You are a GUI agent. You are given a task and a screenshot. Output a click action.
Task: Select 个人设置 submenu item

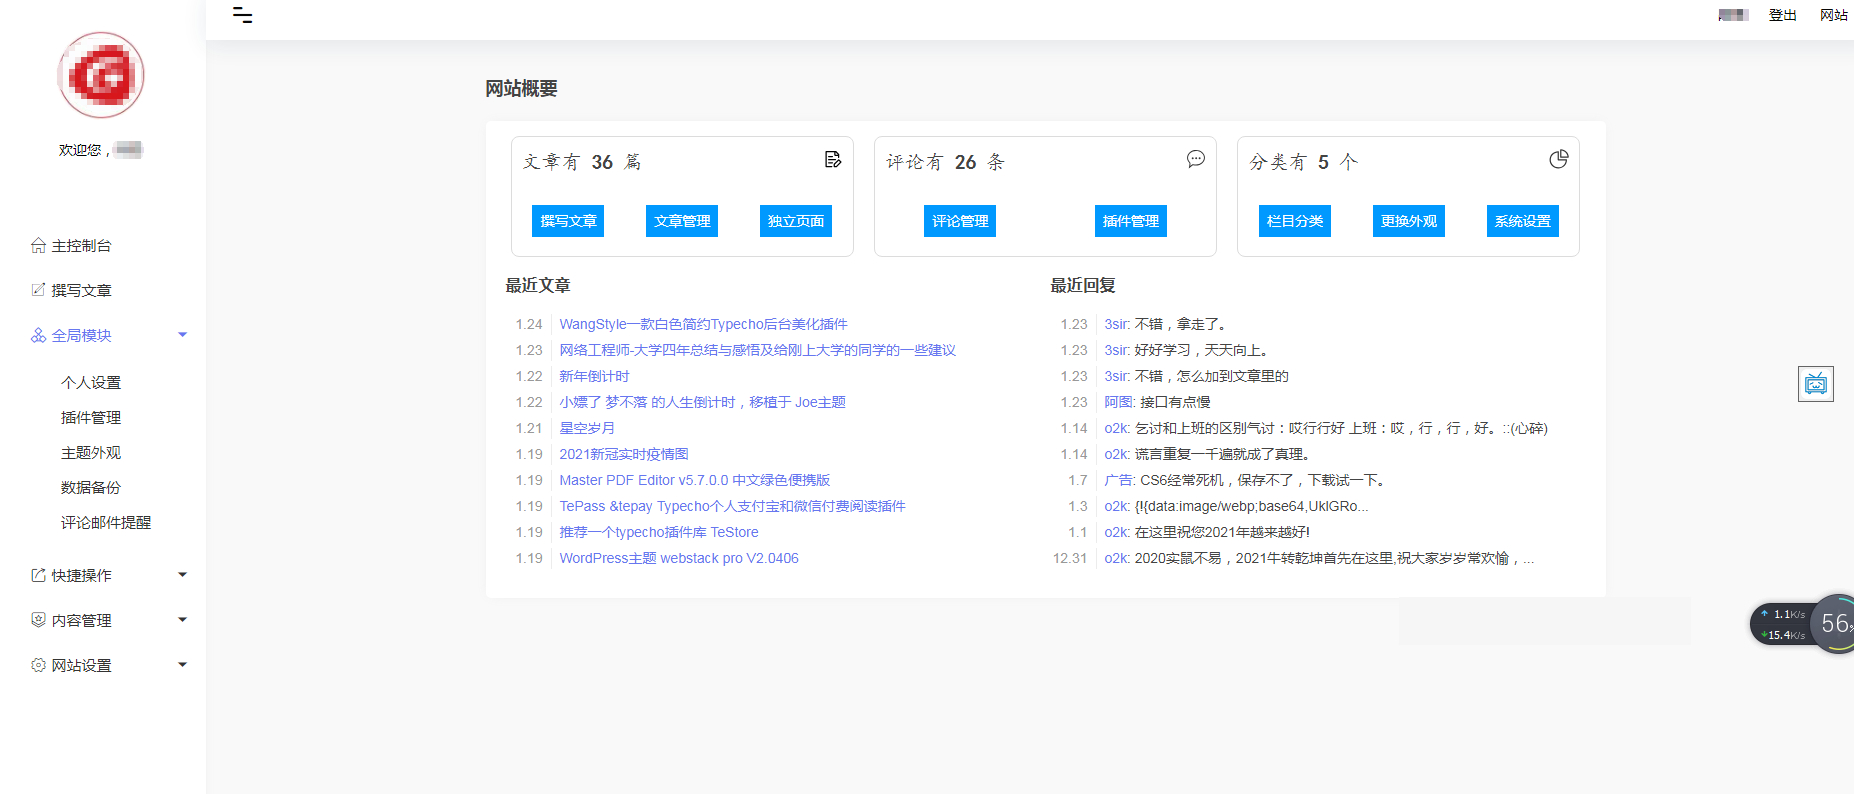coord(91,382)
